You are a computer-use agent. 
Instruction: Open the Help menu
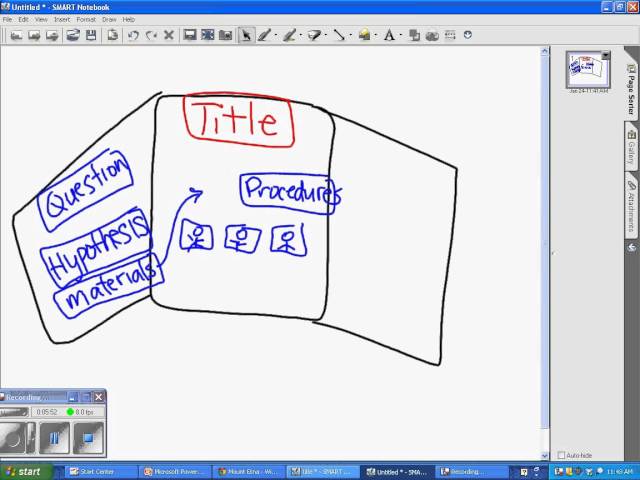click(x=129, y=19)
